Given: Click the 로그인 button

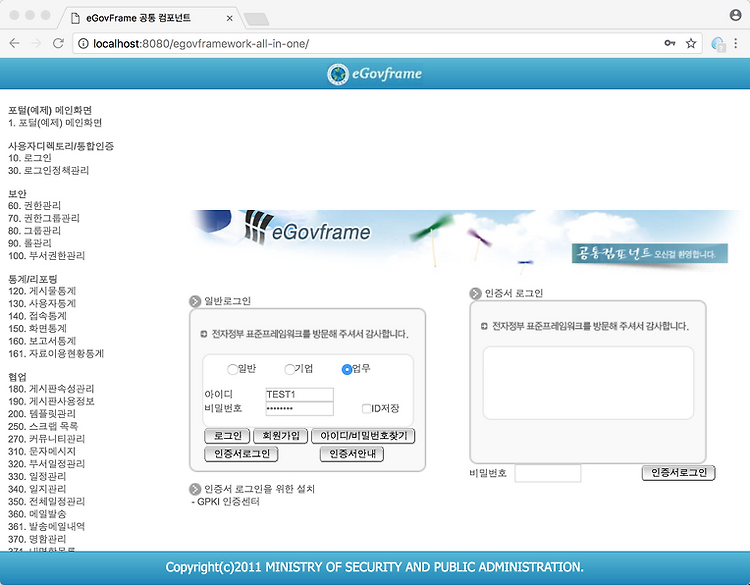Looking at the screenshot, I should point(227,436).
